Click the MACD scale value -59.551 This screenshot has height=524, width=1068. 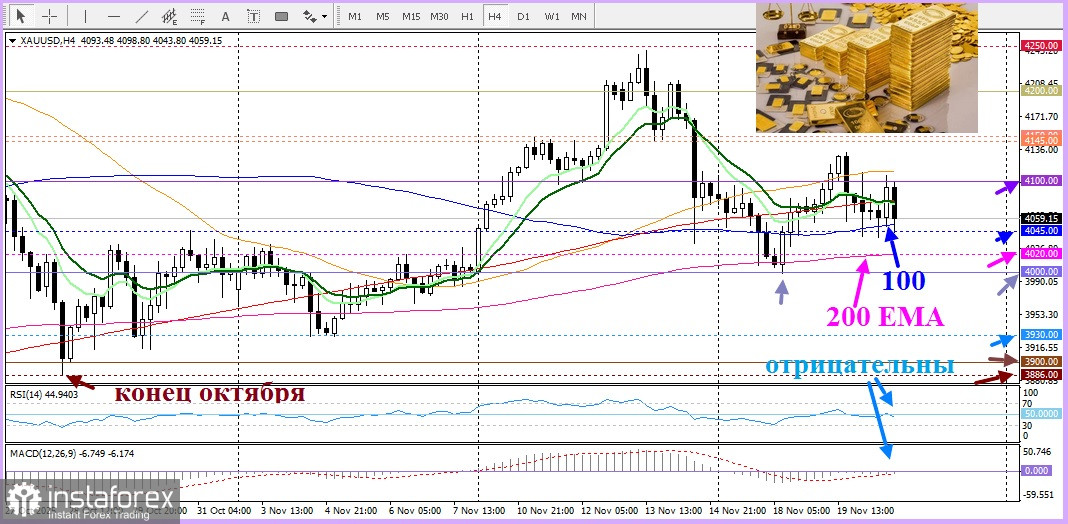coord(1038,495)
